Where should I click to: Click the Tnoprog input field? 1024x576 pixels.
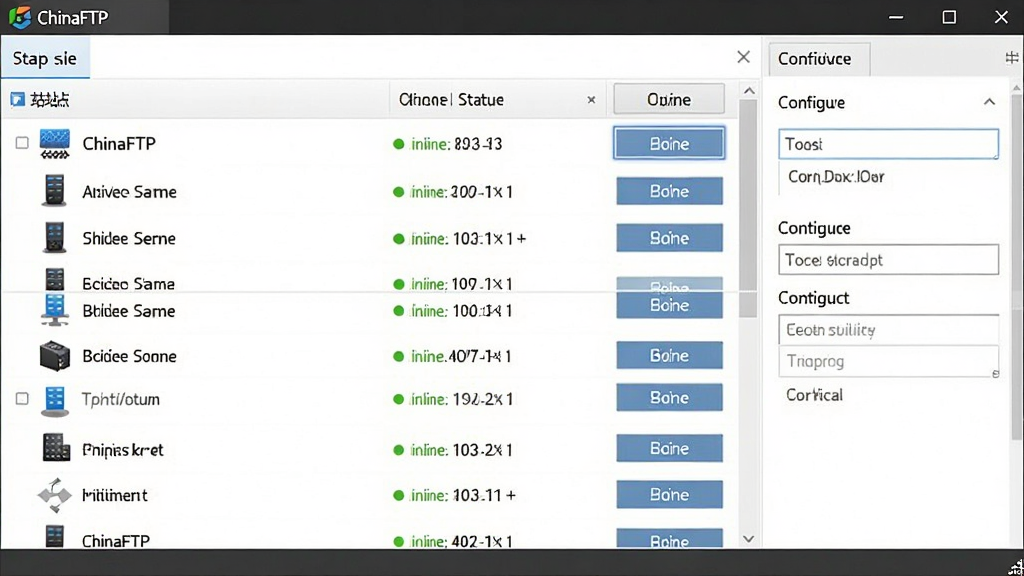click(888, 361)
